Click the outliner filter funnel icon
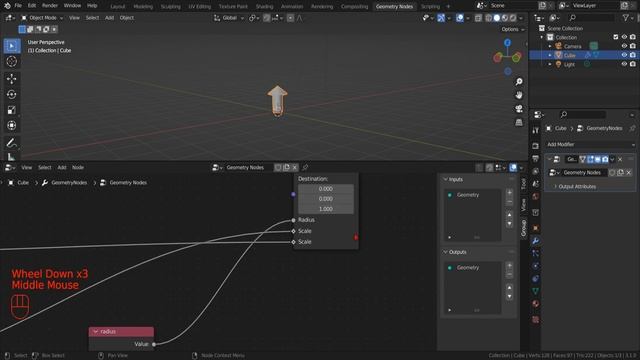The width and height of the screenshot is (640, 360). (626, 18)
